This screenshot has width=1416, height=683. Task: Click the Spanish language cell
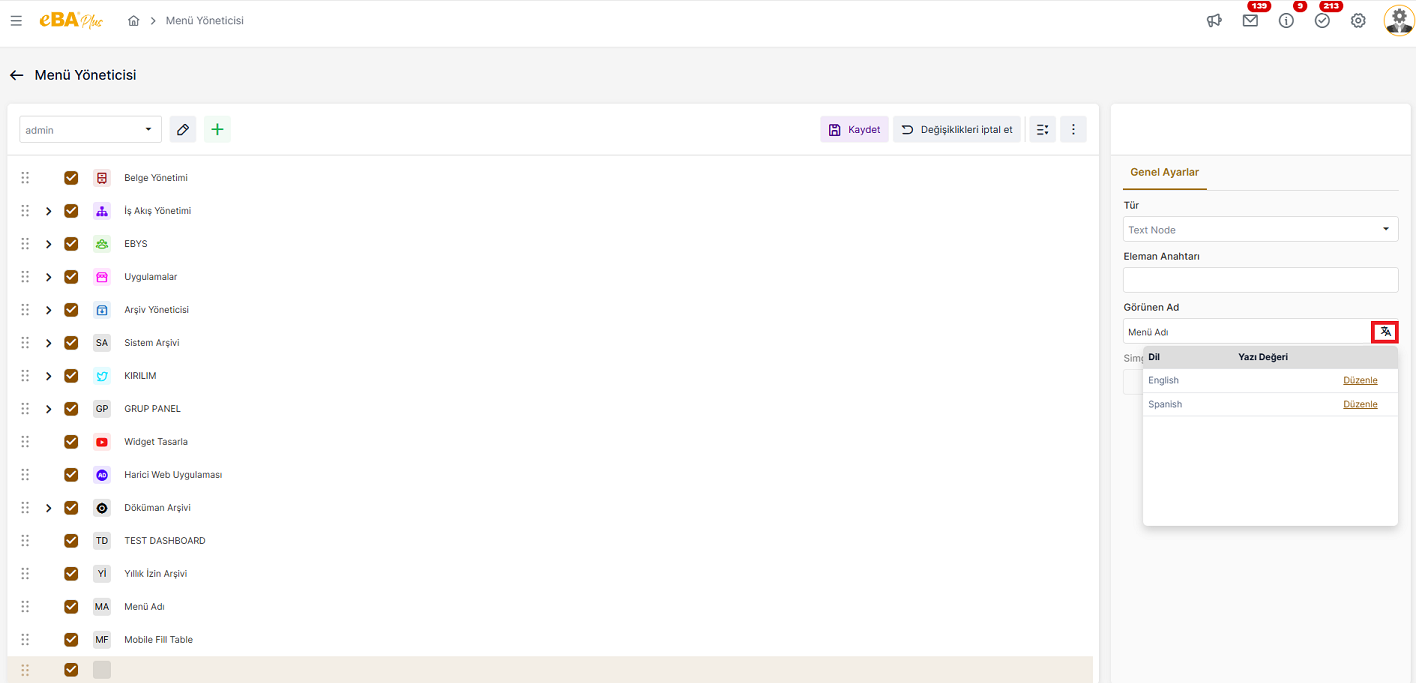coord(1165,404)
